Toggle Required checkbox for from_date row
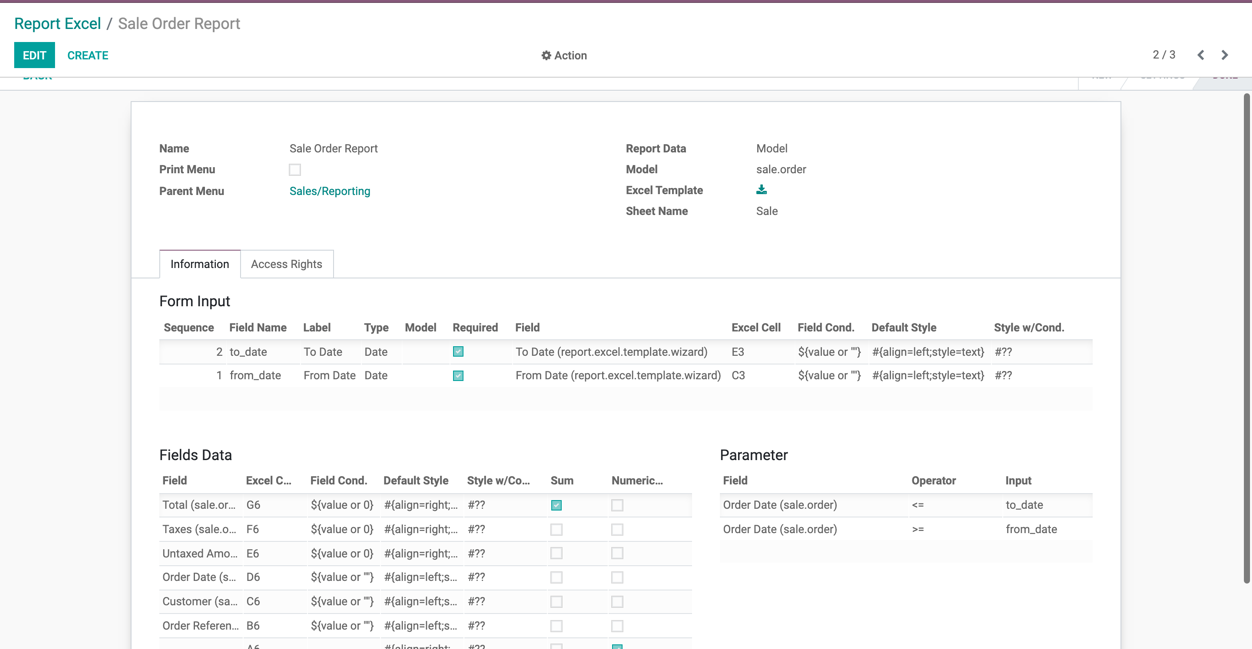The width and height of the screenshot is (1252, 649). [x=458, y=376]
